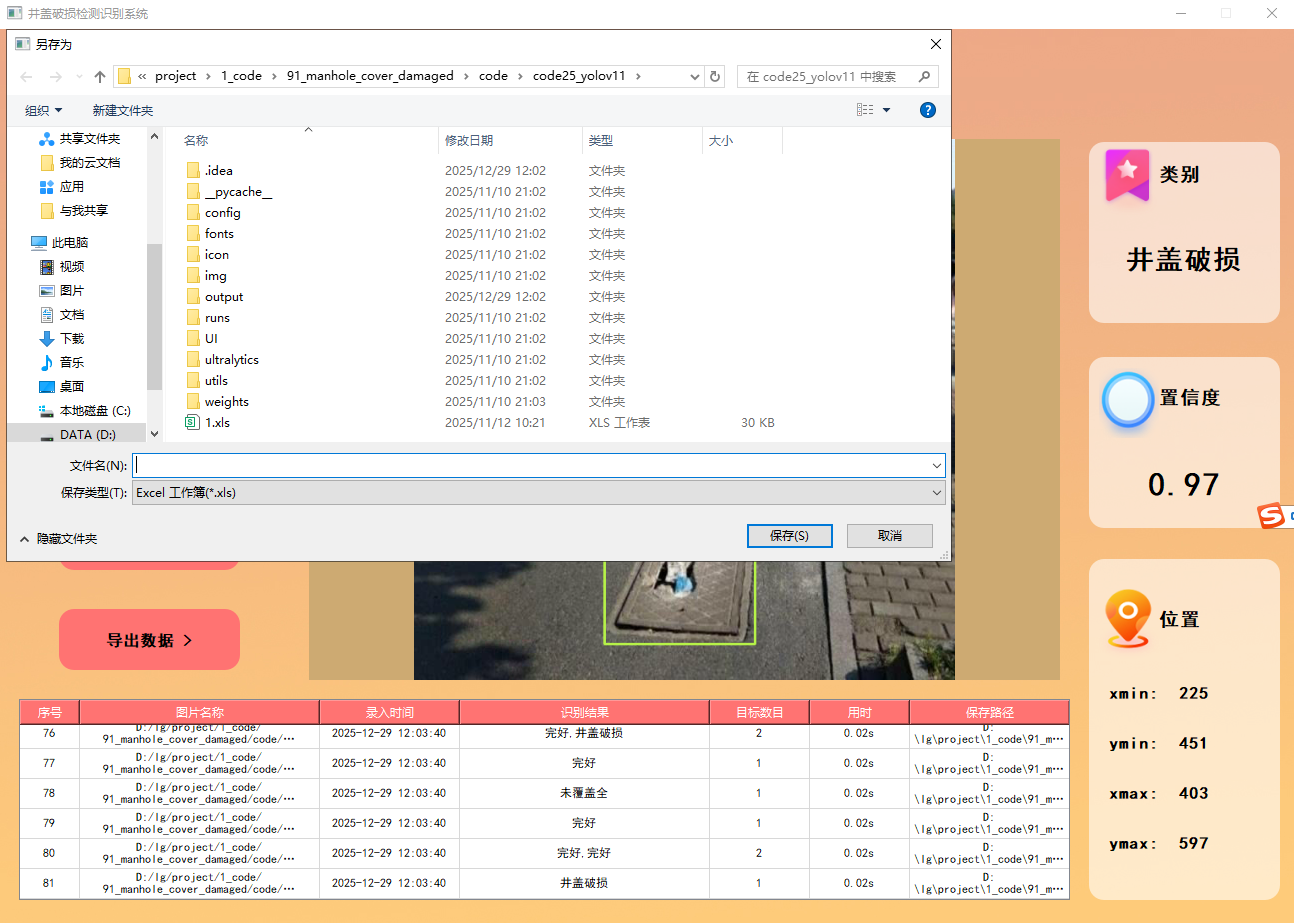Select the fonts folder
The height and width of the screenshot is (923, 1294).
(209, 233)
